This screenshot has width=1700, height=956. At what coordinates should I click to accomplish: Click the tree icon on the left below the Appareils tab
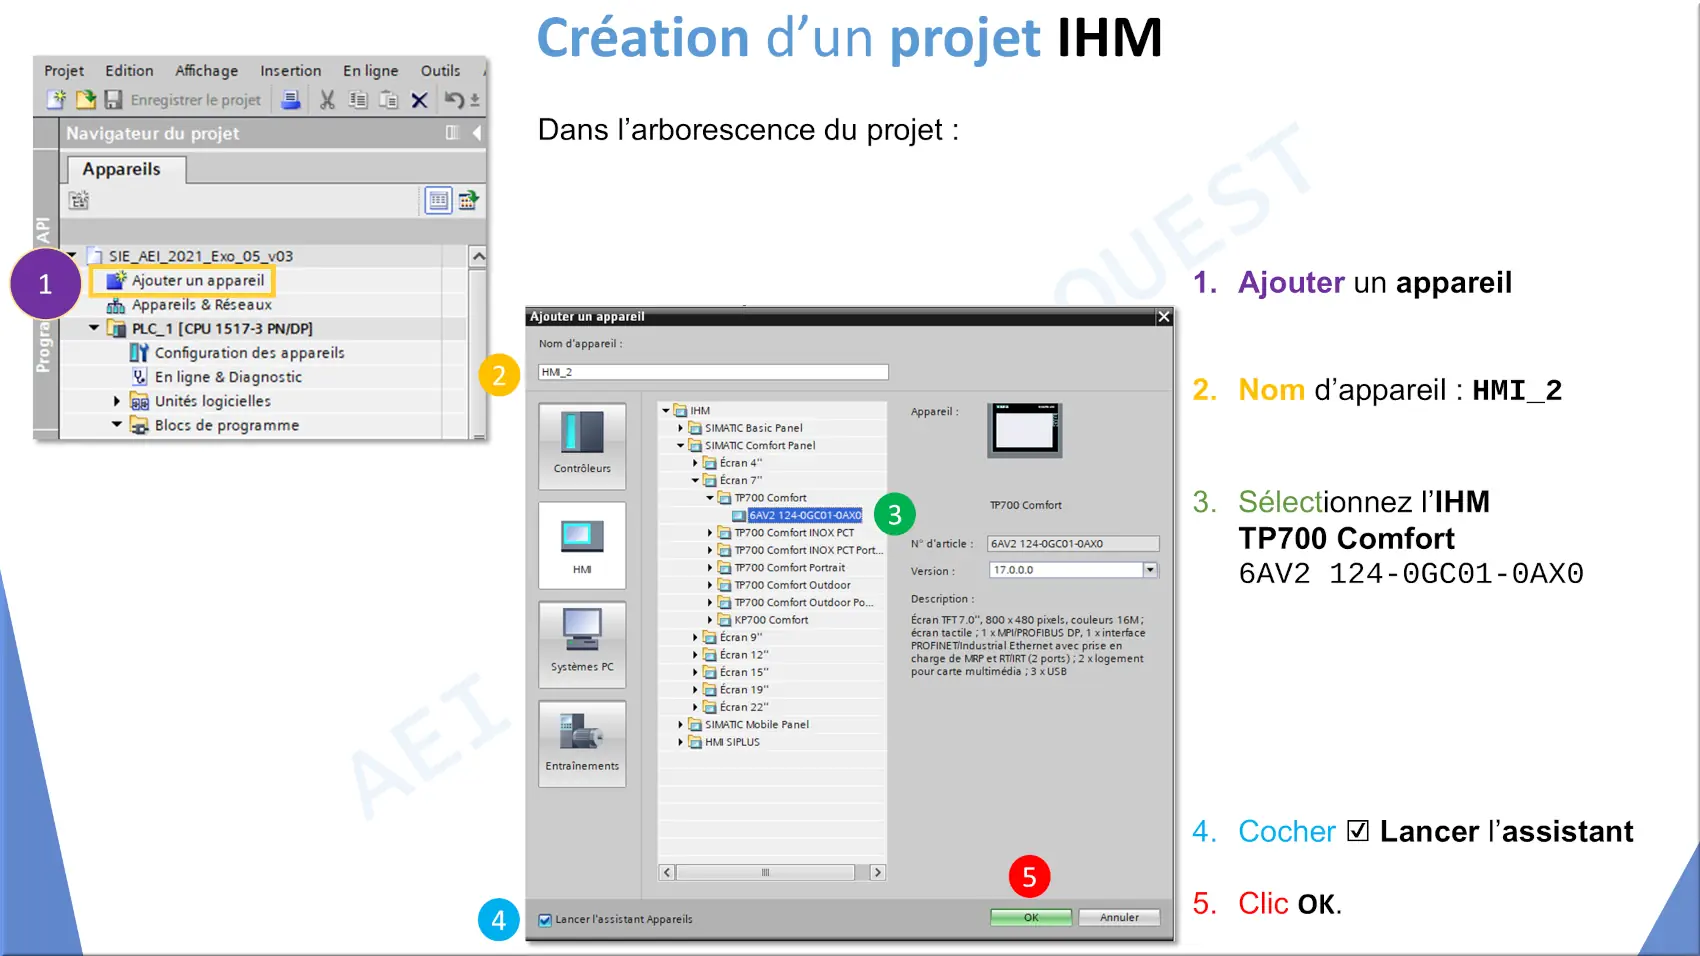tap(79, 201)
